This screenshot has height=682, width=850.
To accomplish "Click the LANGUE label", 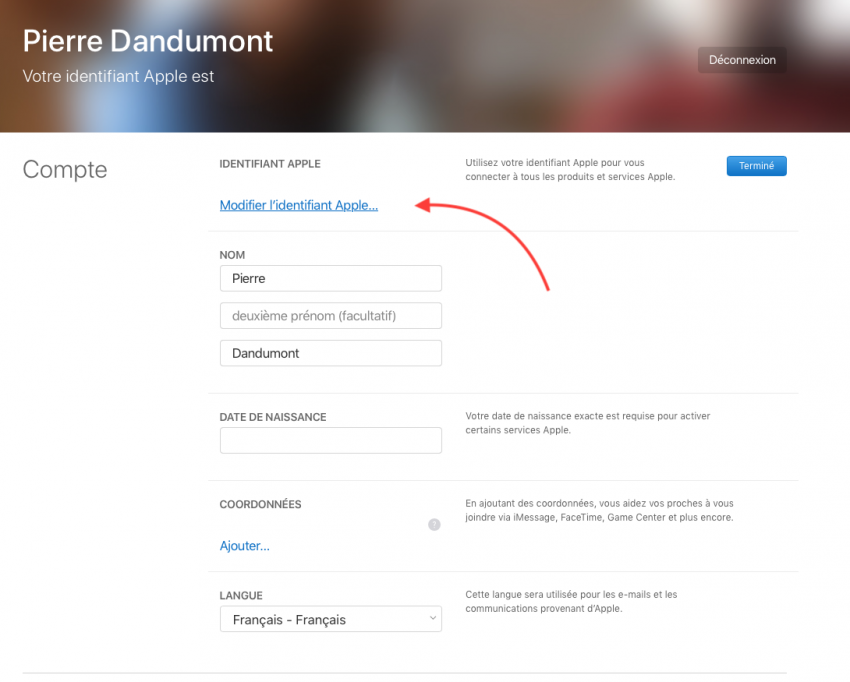I will (x=241, y=595).
